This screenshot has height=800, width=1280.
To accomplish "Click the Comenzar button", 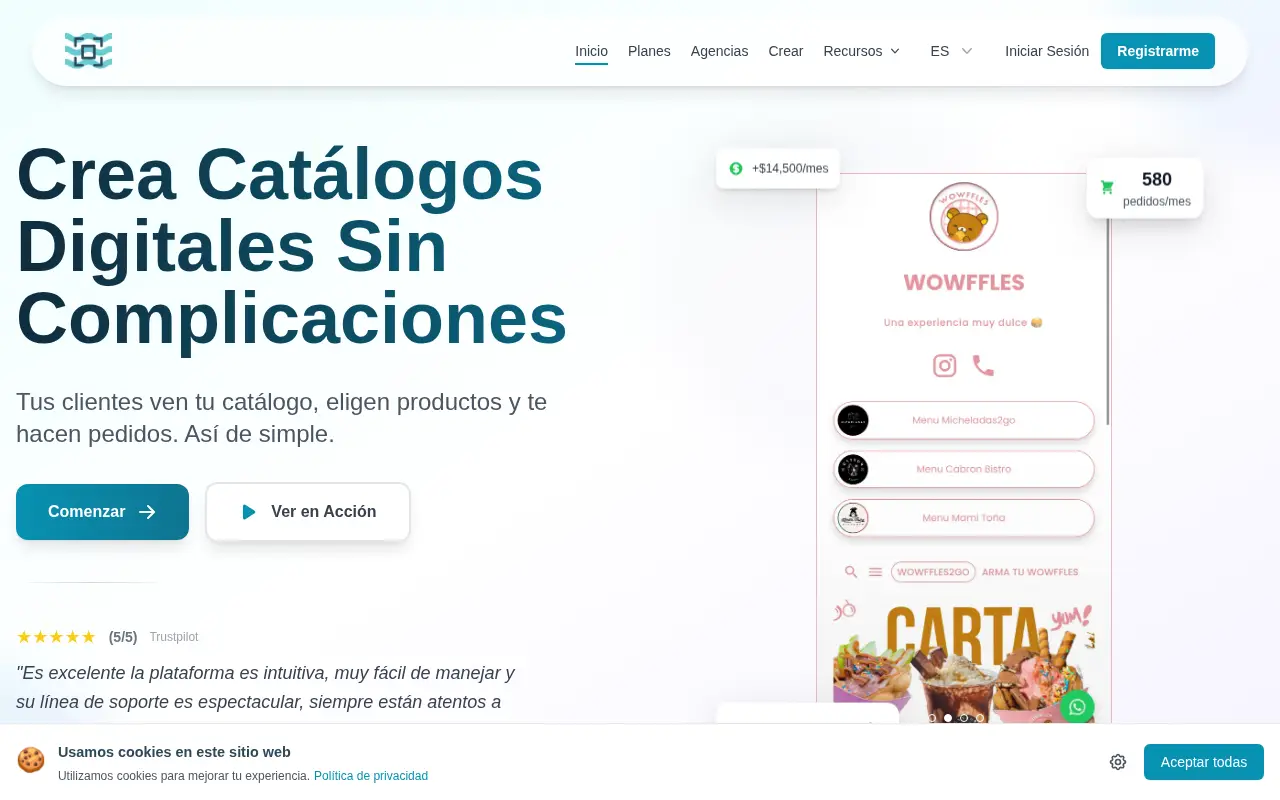I will click(x=102, y=512).
